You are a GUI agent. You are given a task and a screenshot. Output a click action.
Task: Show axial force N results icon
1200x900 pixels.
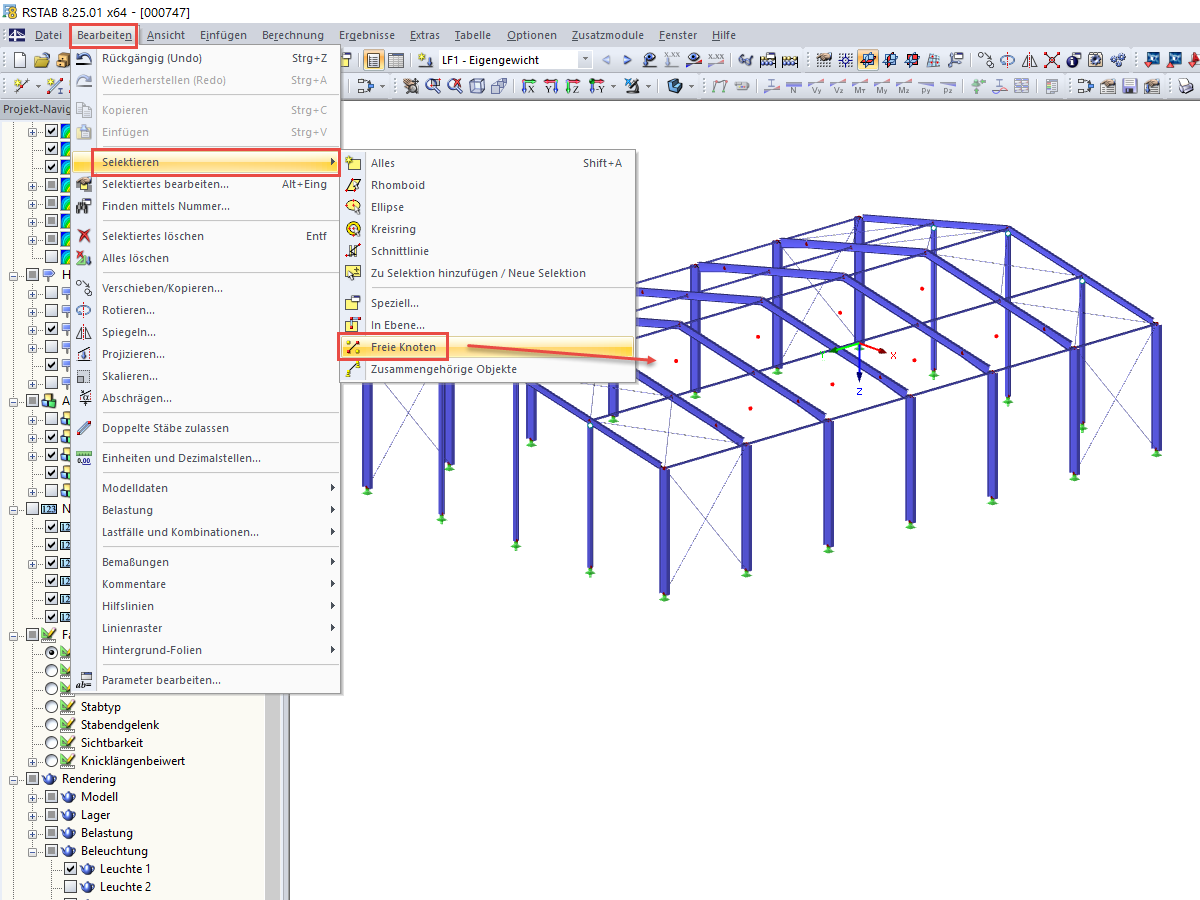793,87
